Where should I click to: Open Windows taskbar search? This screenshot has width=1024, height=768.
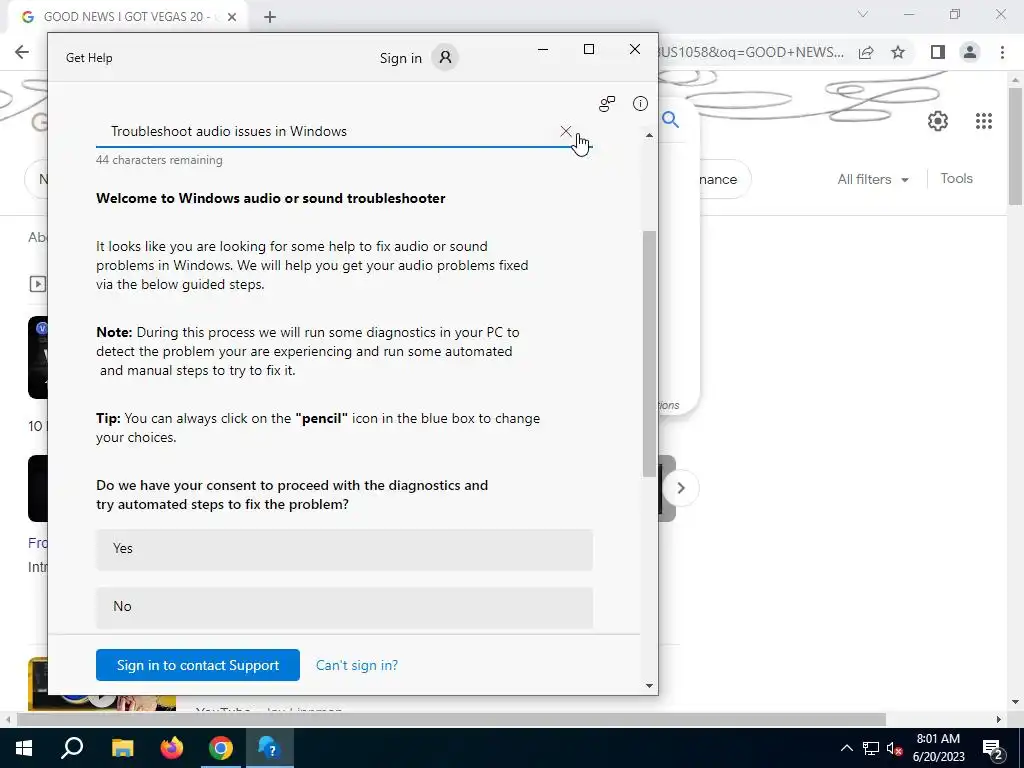click(72, 748)
